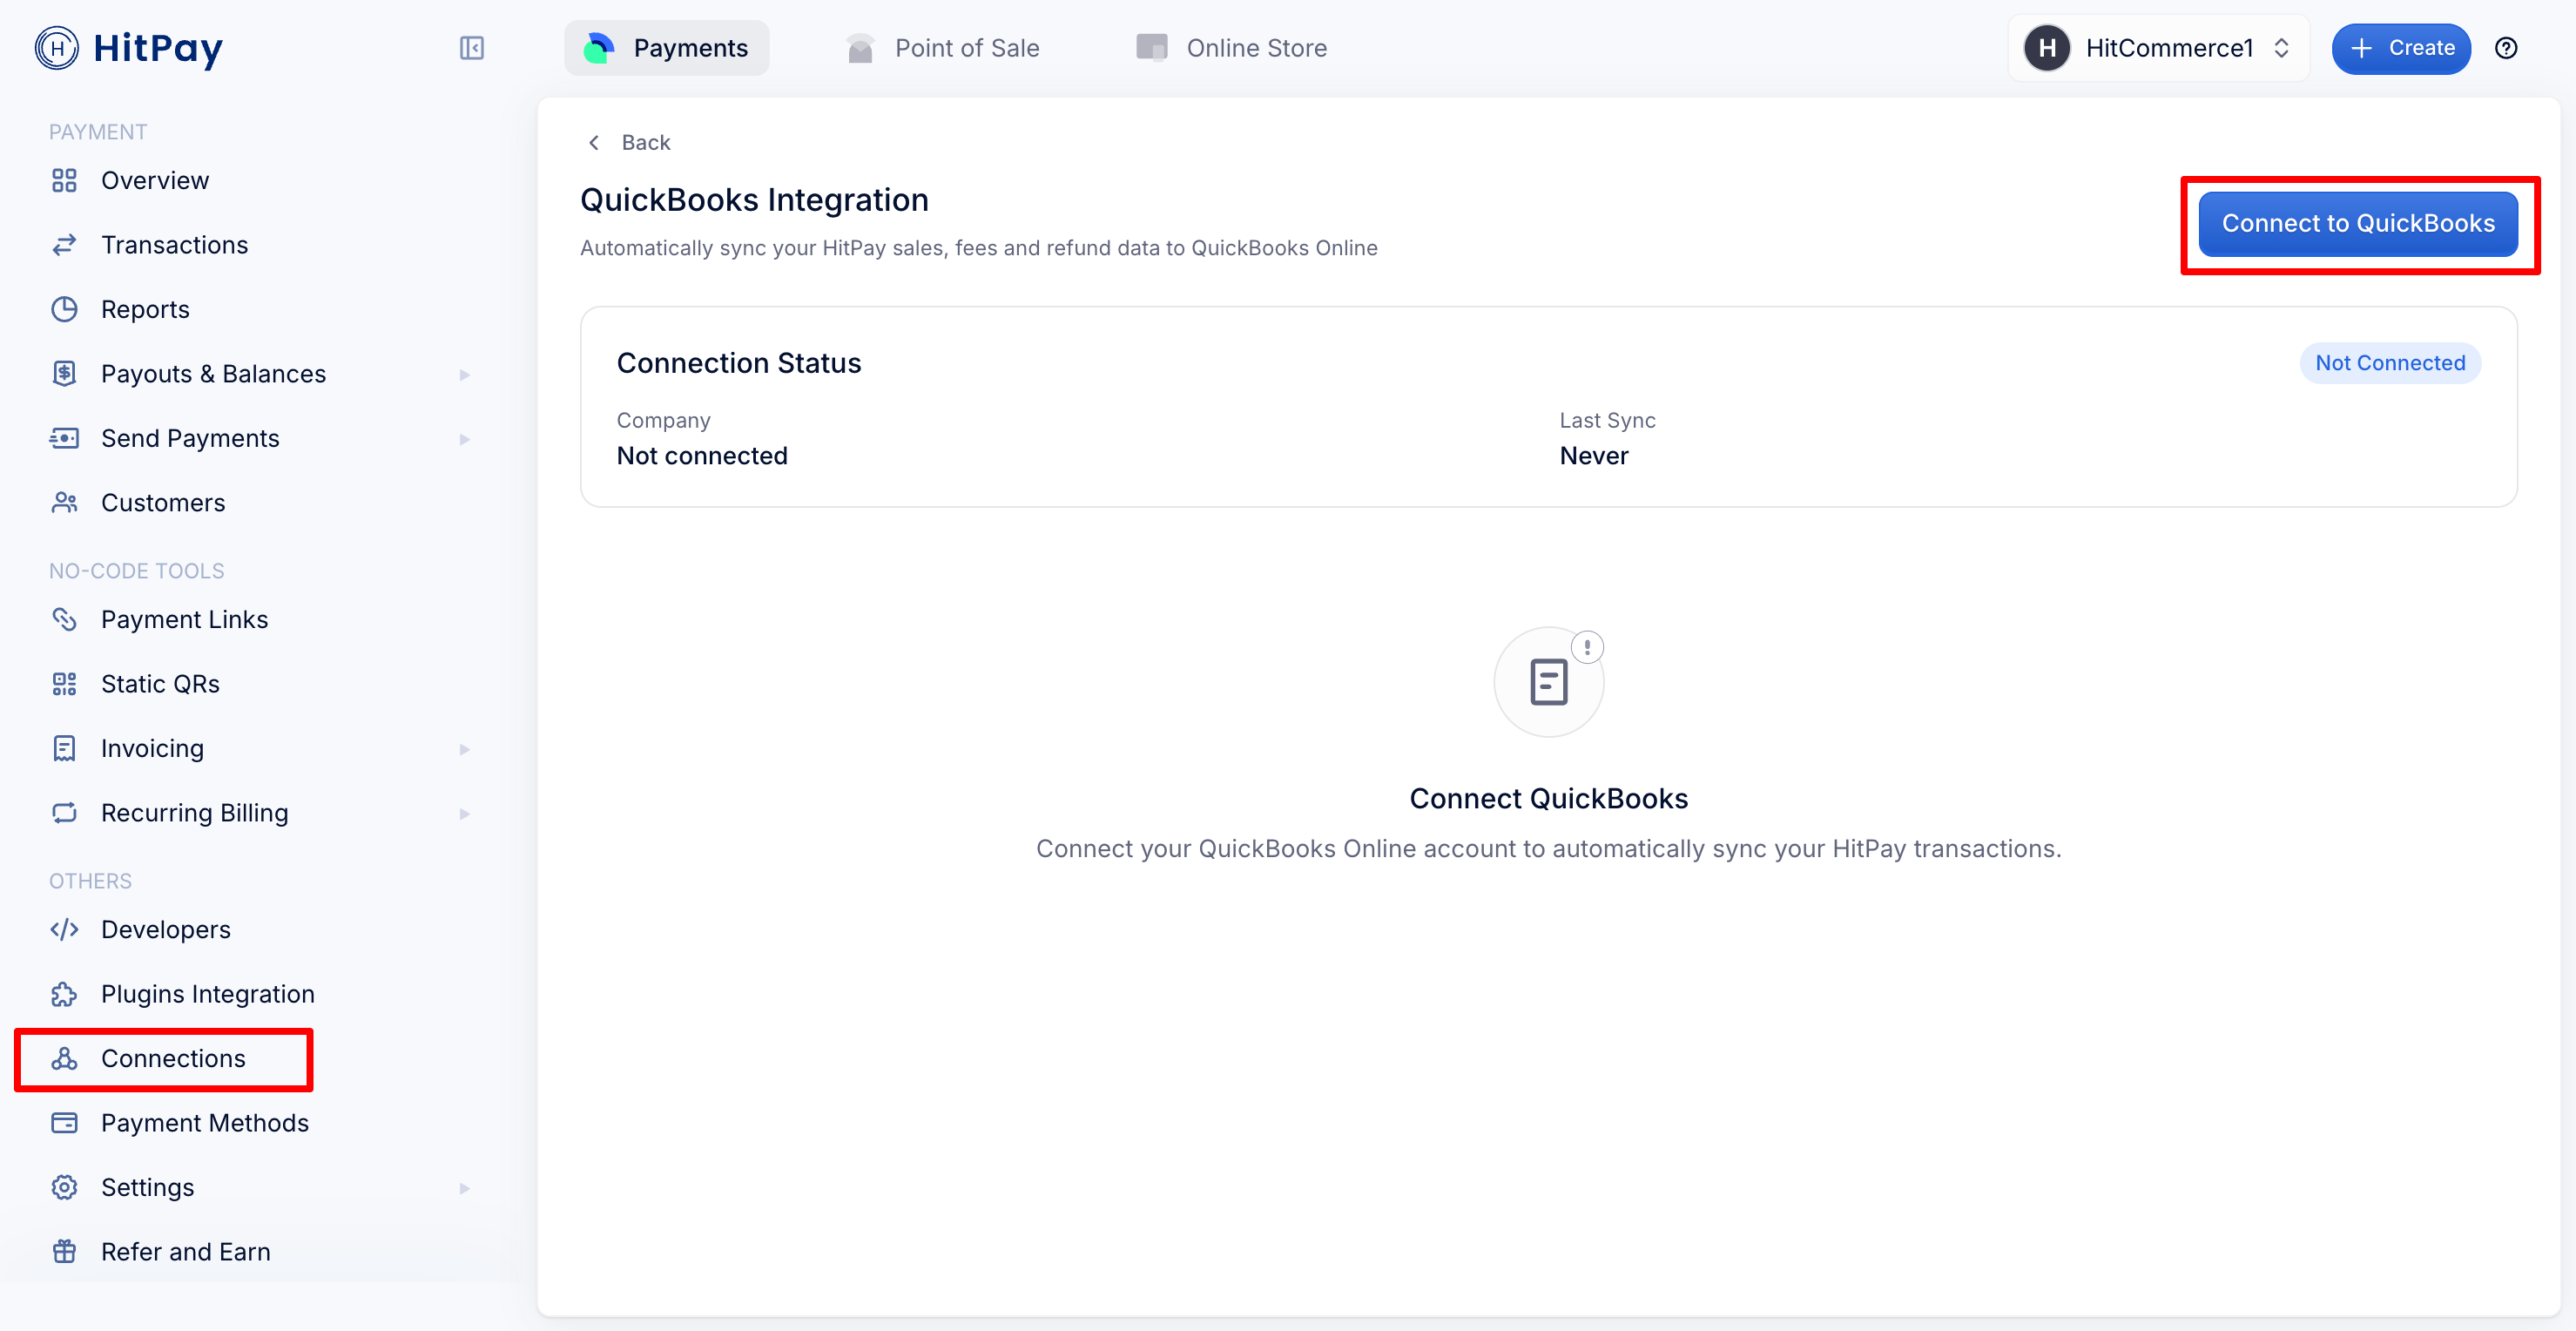
Task: Click the Plugins Integration puzzle icon
Action: tap(64, 994)
